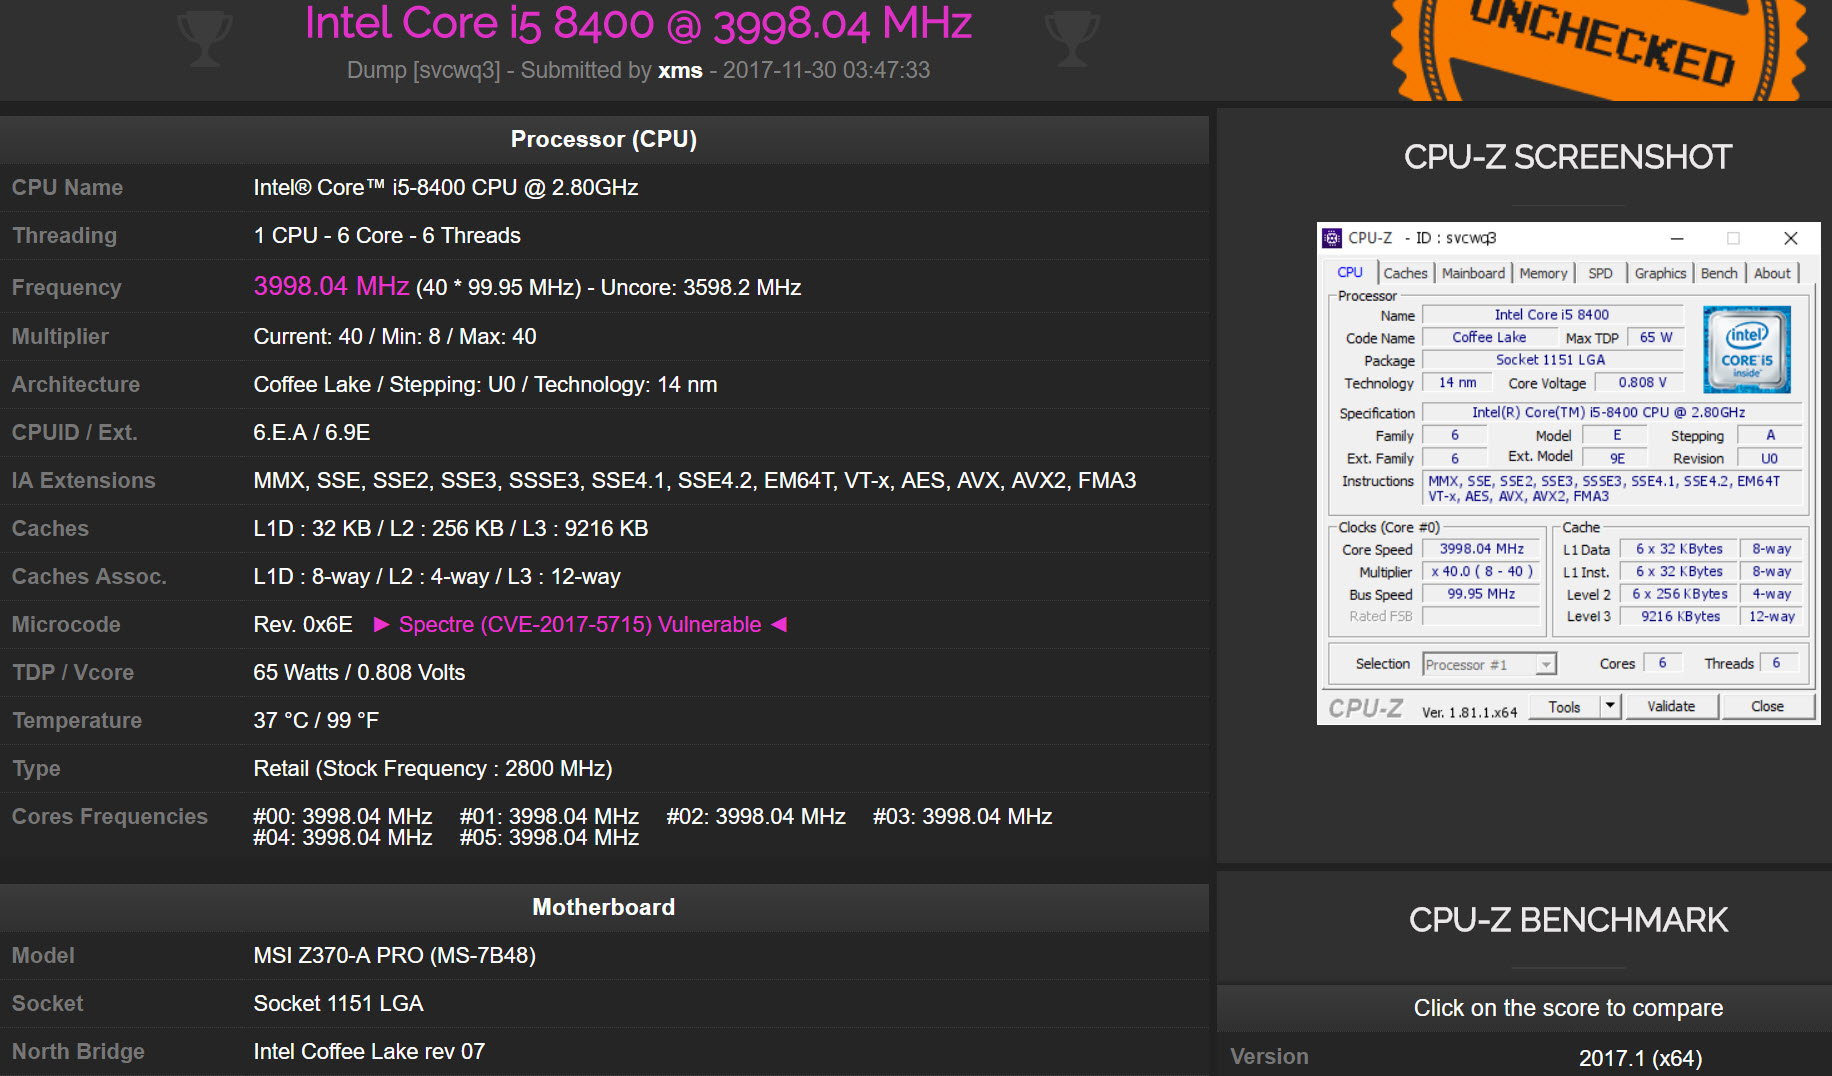Click 'MSI Z370-A PRO (MS-7B48)' motherboard model

coord(395,956)
